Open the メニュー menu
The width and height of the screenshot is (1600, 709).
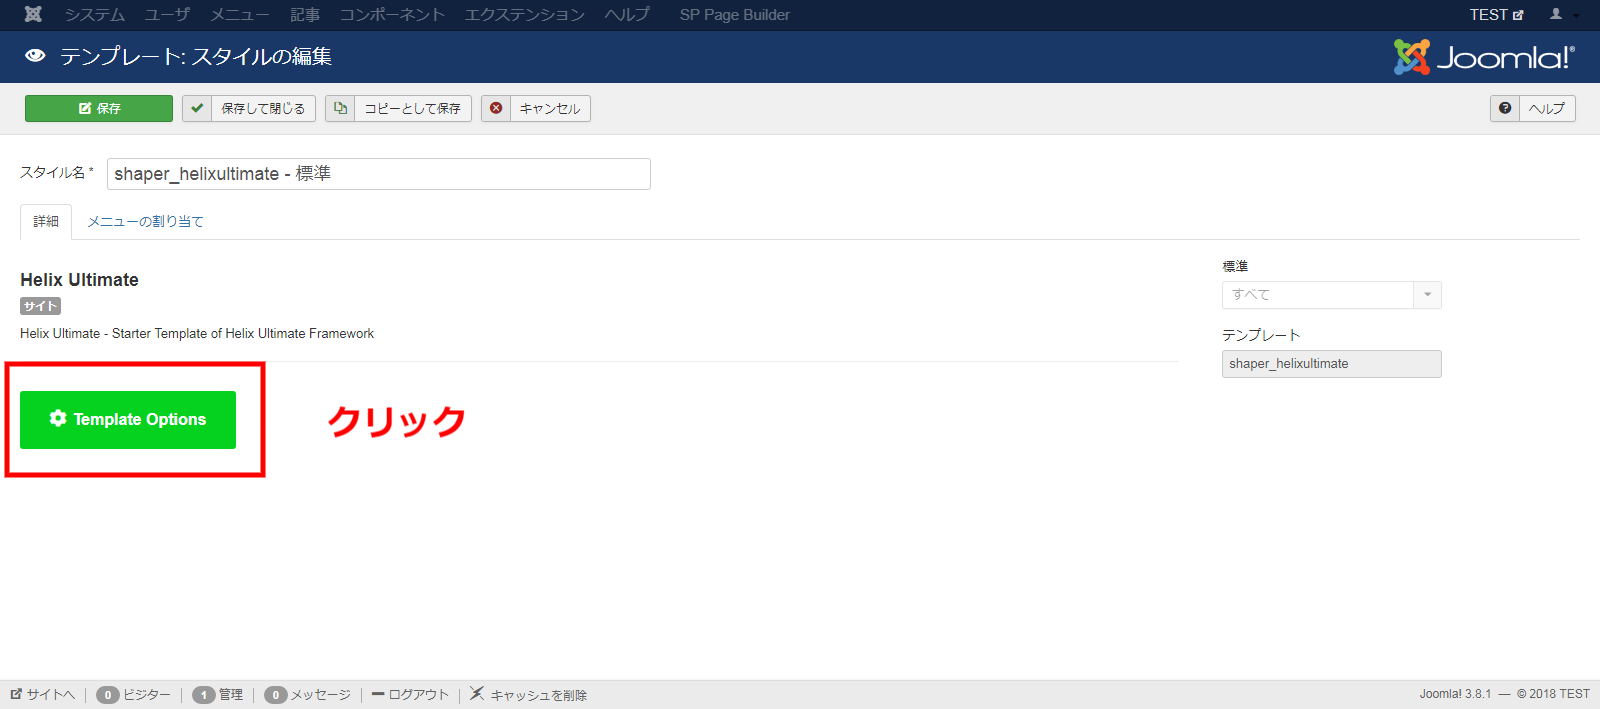click(x=239, y=15)
